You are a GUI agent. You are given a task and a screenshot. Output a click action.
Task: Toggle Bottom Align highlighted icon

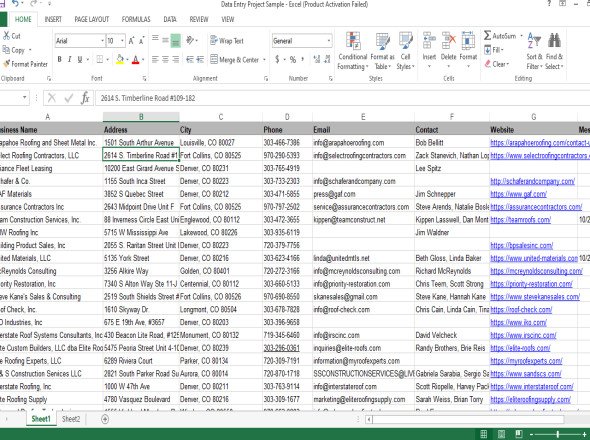pyautogui.click(x=175, y=40)
